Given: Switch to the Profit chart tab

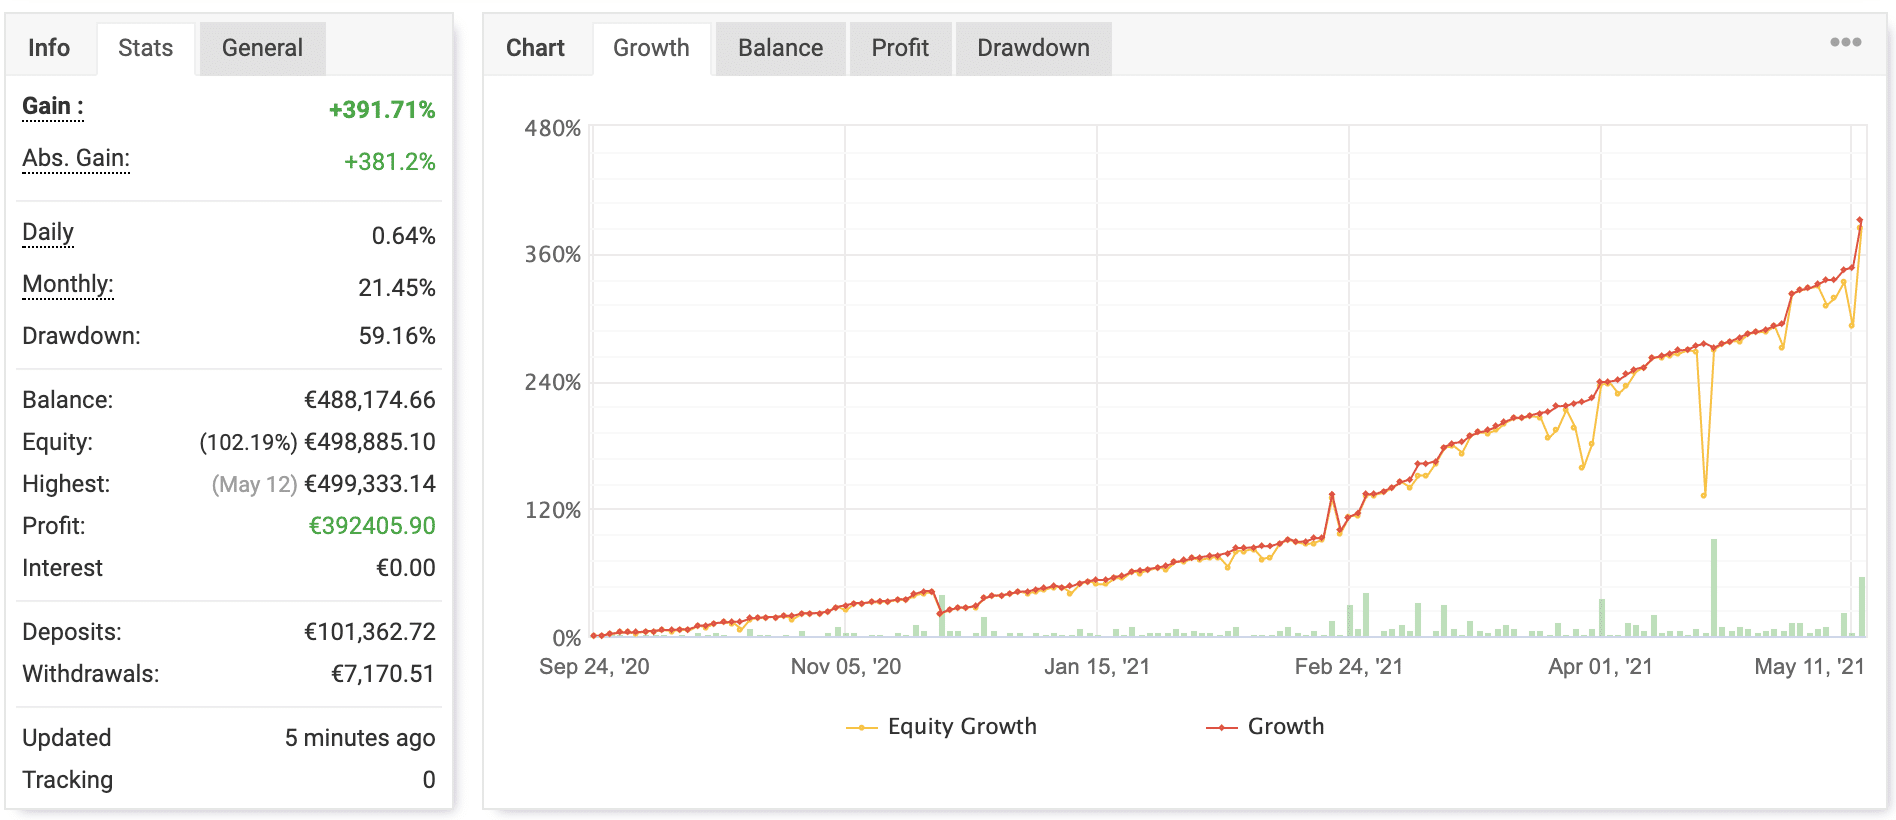Looking at the screenshot, I should [x=900, y=48].
